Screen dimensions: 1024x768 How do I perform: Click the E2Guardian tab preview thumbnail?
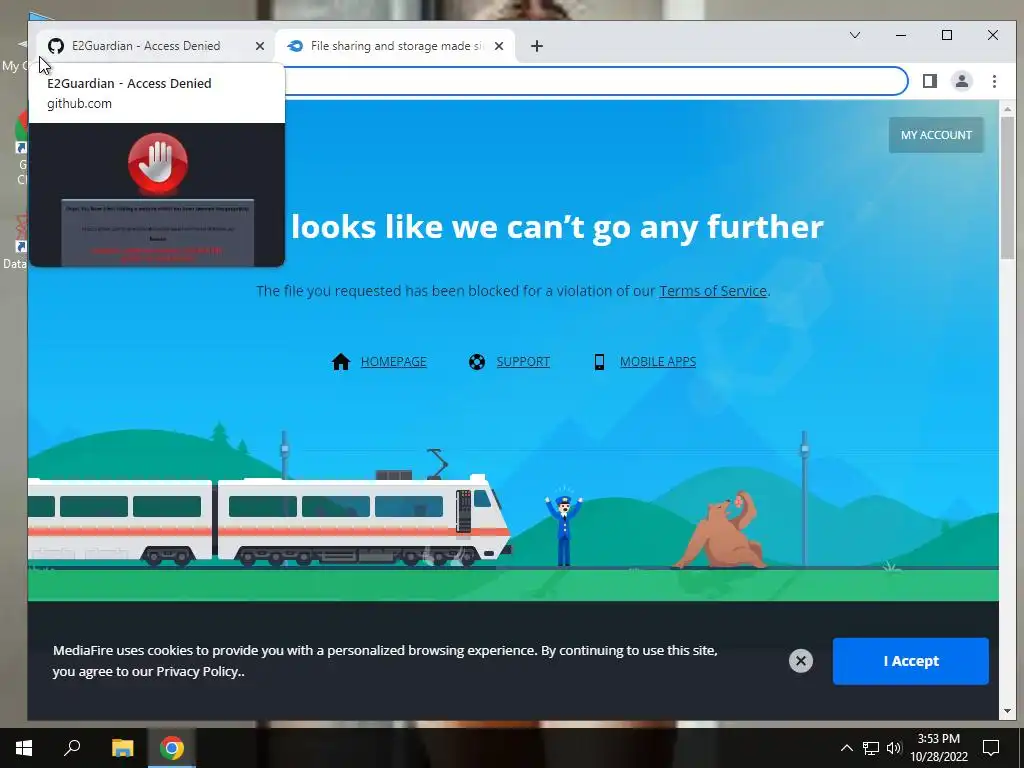[157, 195]
